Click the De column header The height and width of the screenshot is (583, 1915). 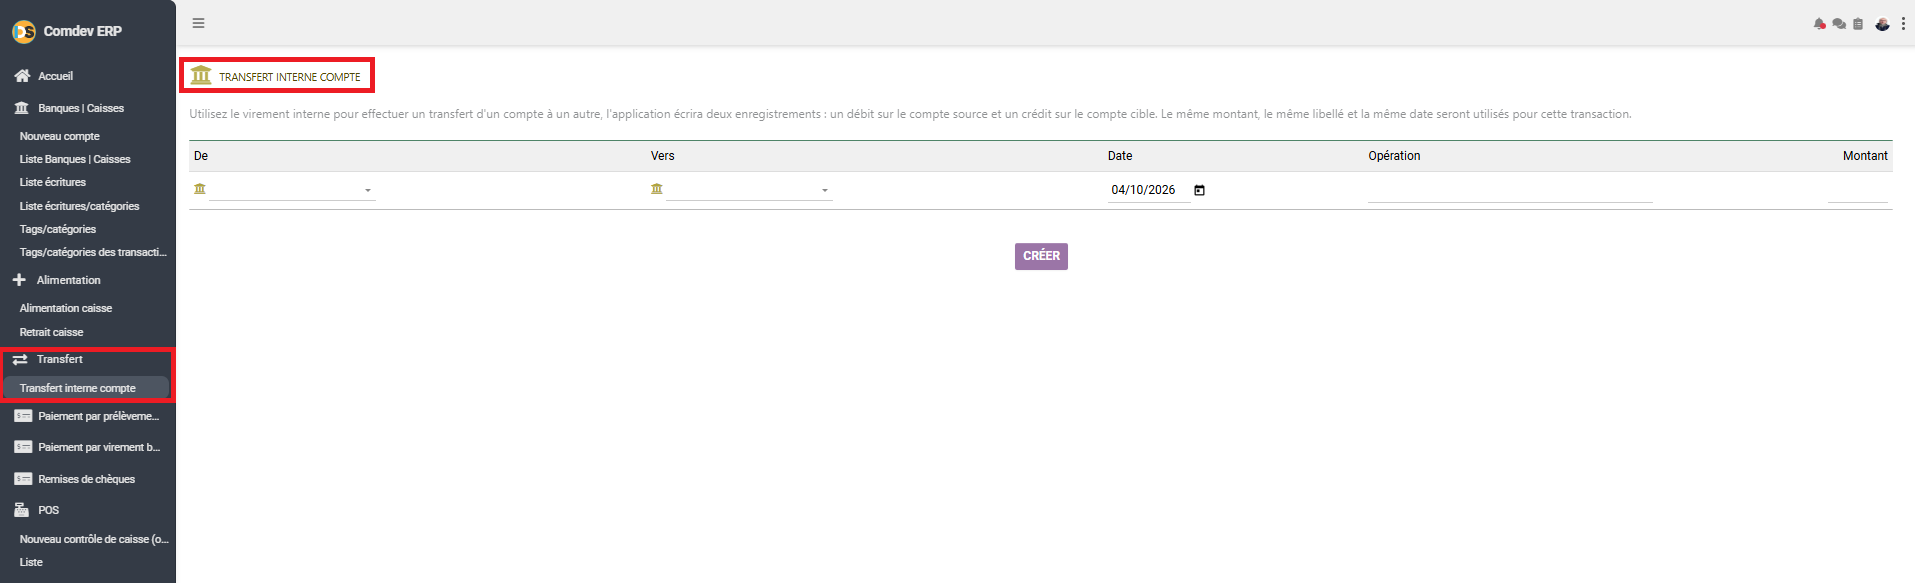tap(201, 156)
